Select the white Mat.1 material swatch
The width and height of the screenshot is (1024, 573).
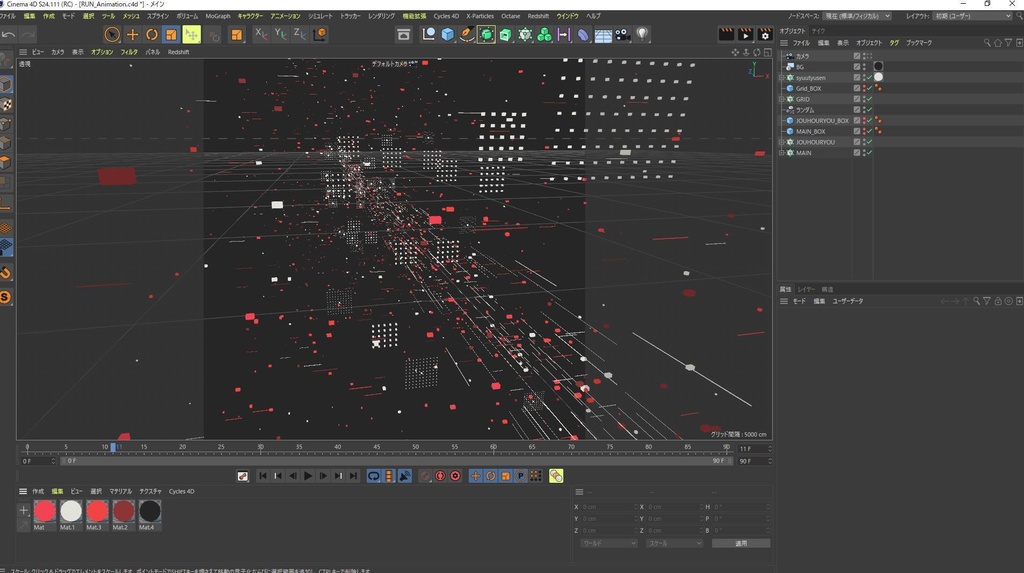click(71, 512)
